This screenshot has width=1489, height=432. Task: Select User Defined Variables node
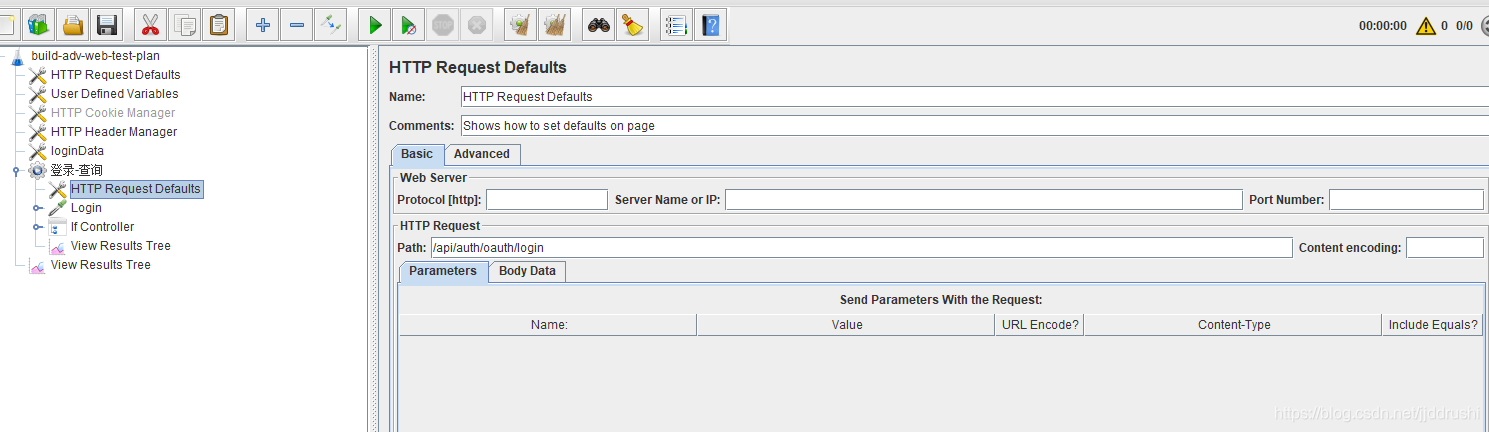115,94
